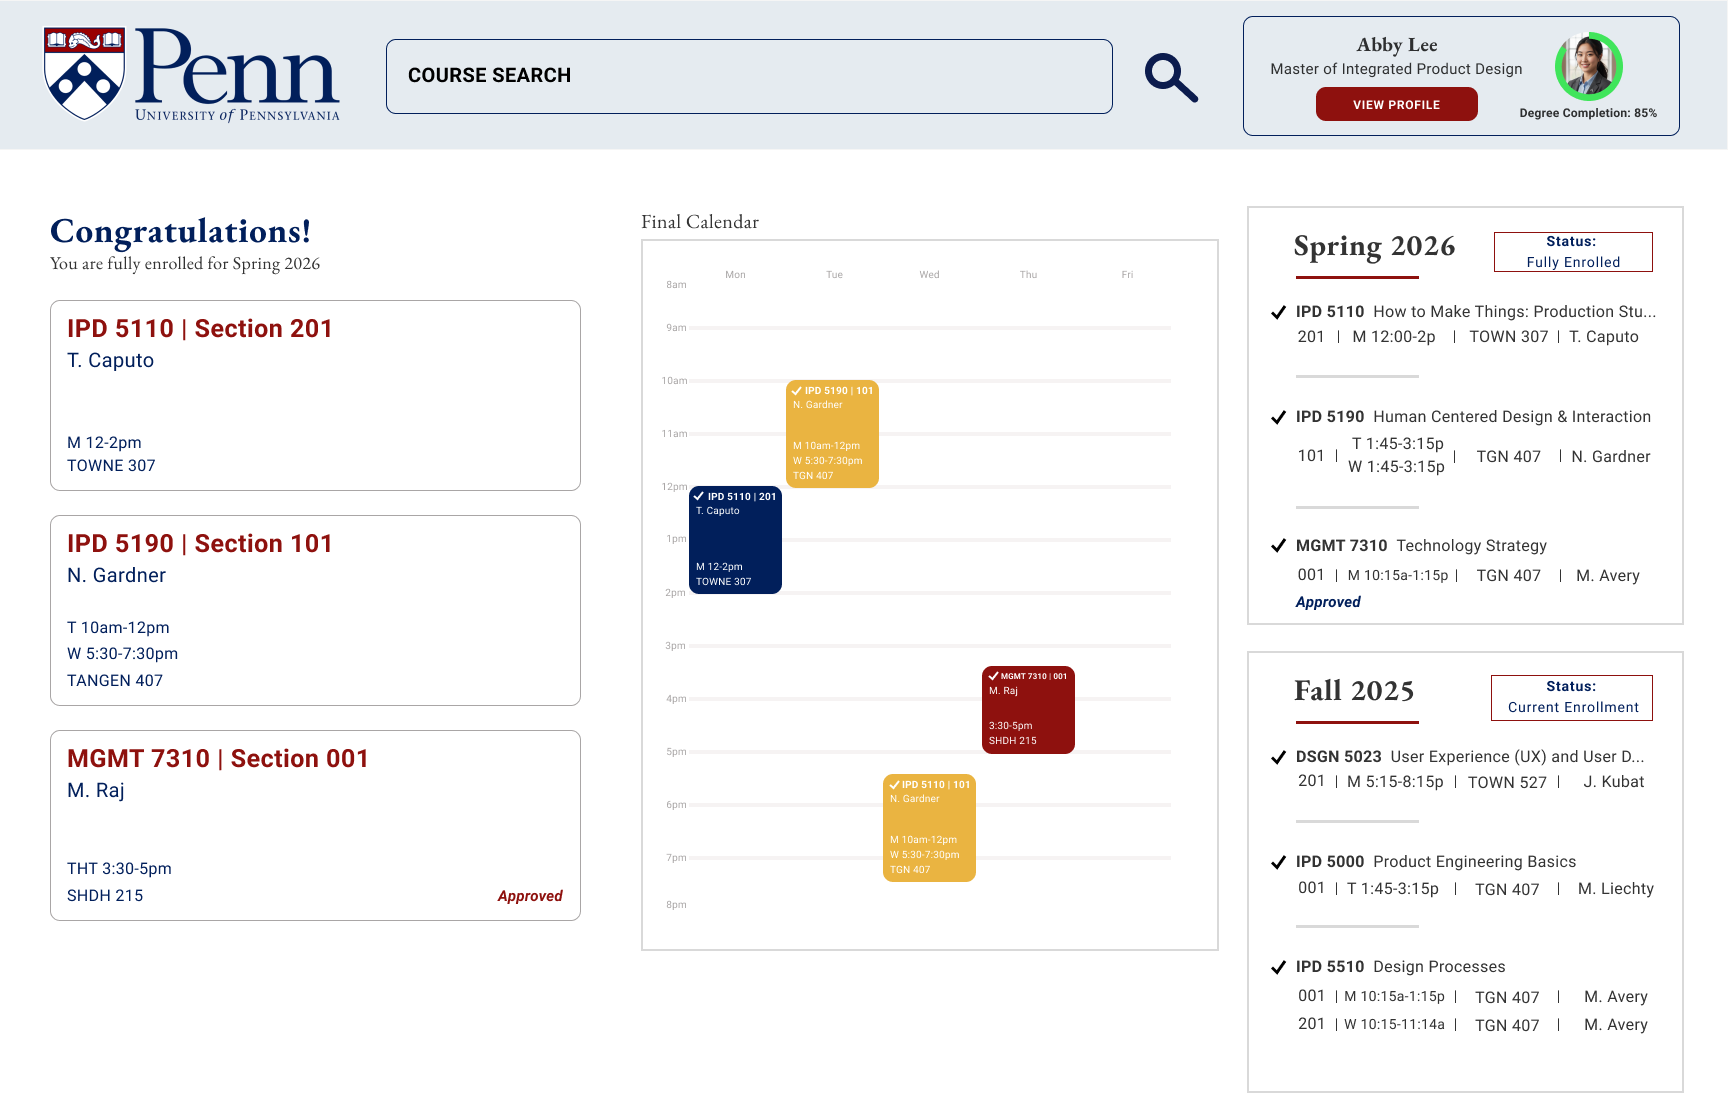
Task: Click the Fall 2025 Current Enrollment status box
Action: [1571, 697]
